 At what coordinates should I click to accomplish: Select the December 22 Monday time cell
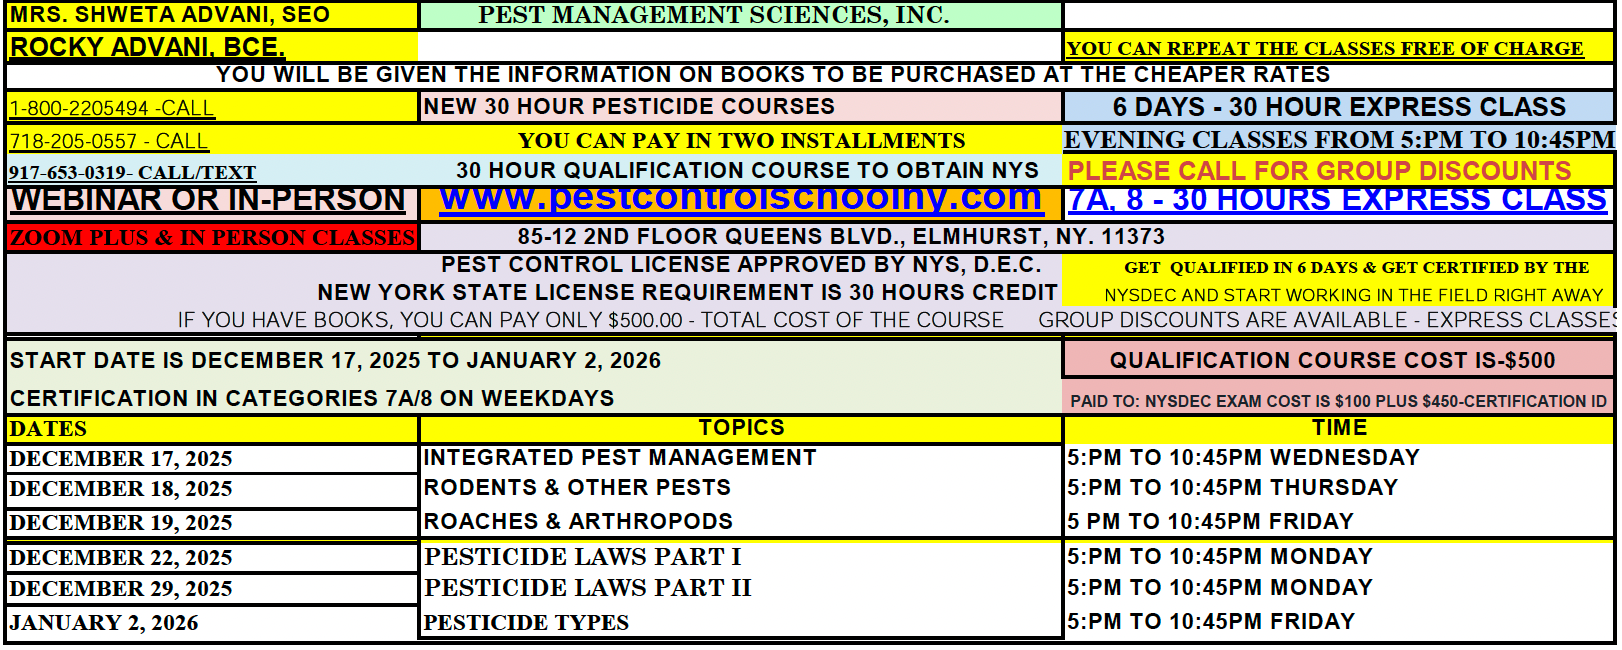1219,557
